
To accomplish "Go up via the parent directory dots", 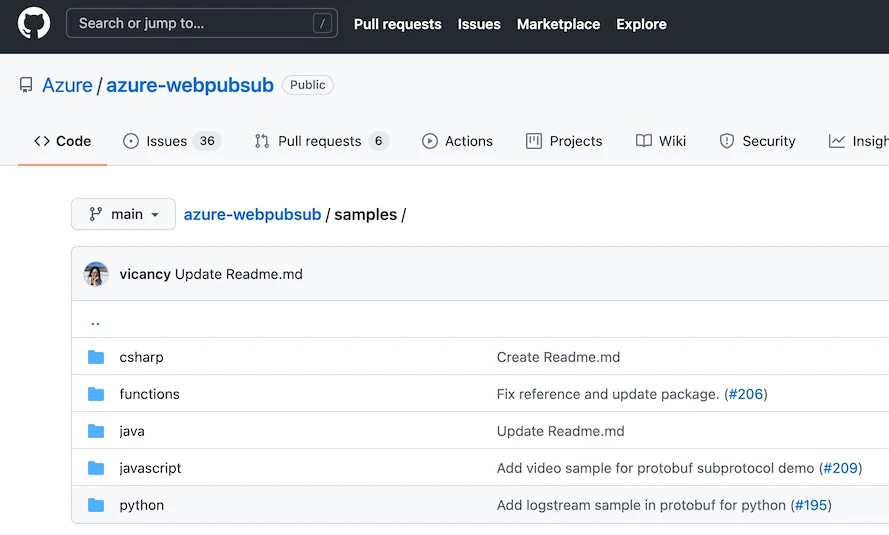I will pos(95,322).
